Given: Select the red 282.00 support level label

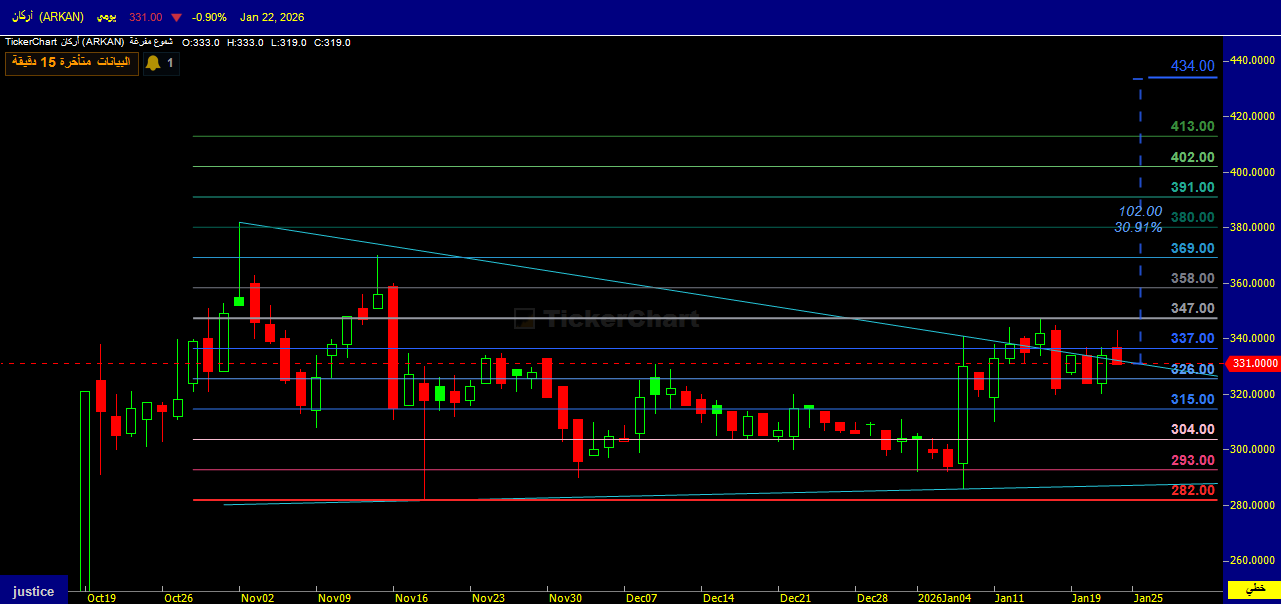Looking at the screenshot, I should (1192, 490).
